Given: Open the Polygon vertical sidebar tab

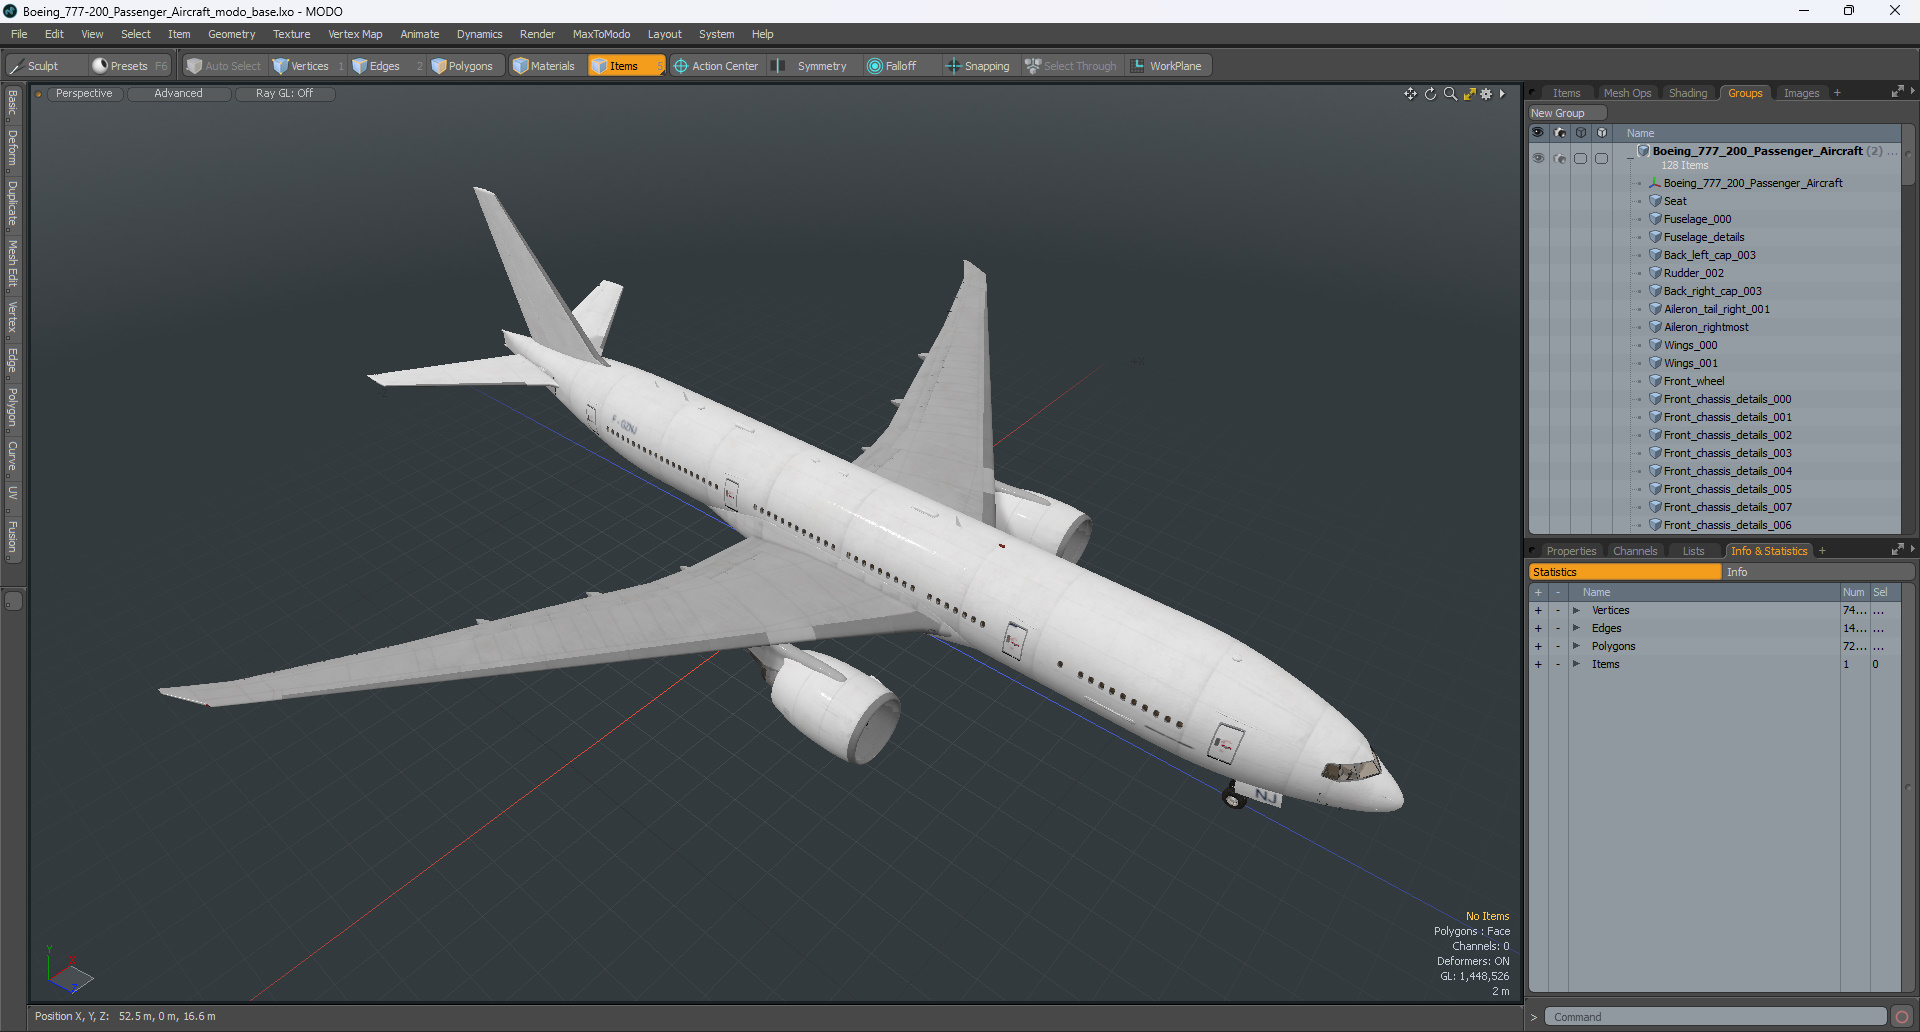Looking at the screenshot, I should pos(12,407).
